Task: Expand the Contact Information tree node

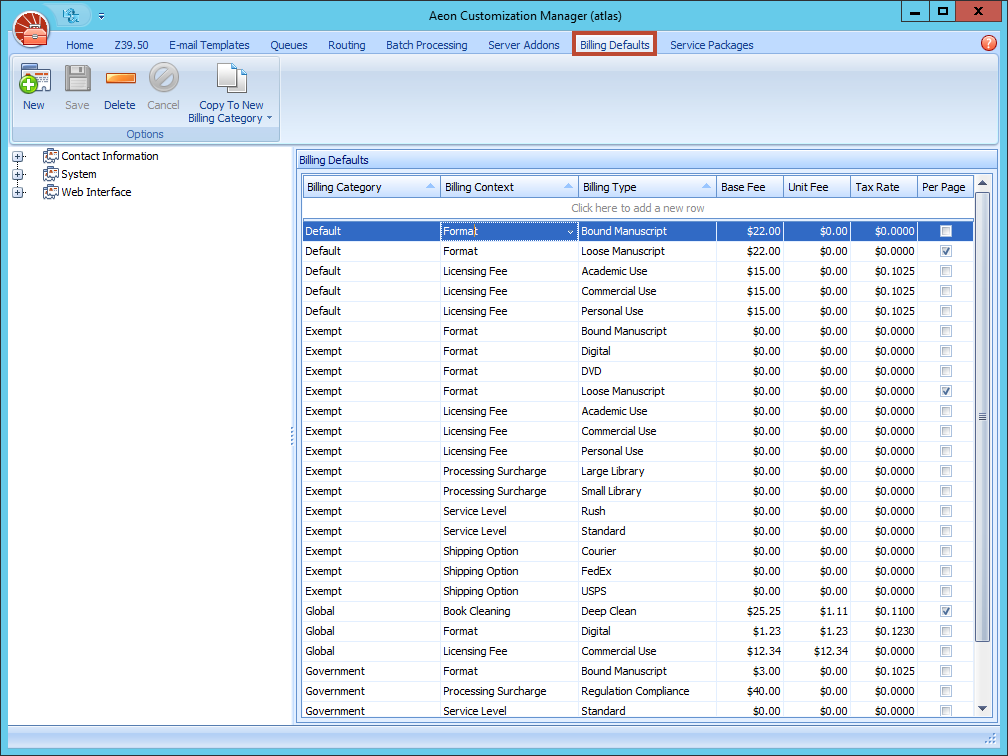Action: coord(18,156)
